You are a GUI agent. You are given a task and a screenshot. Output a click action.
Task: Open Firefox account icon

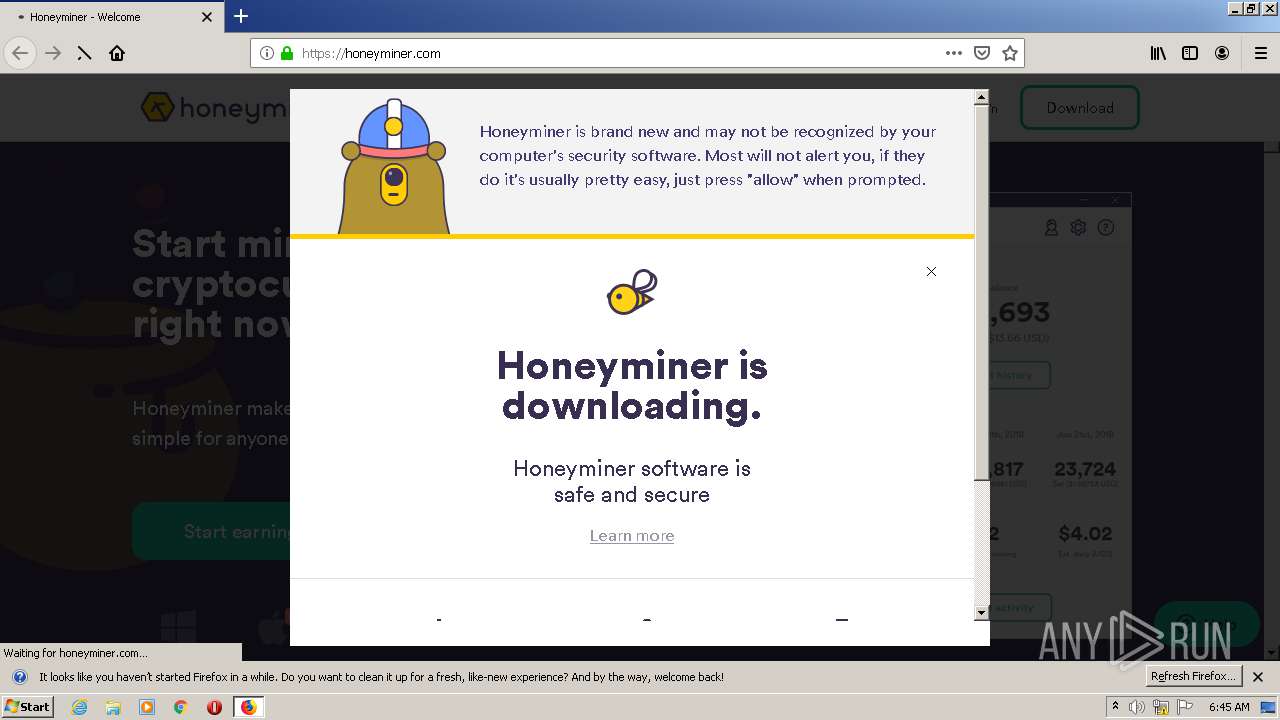(x=1222, y=53)
